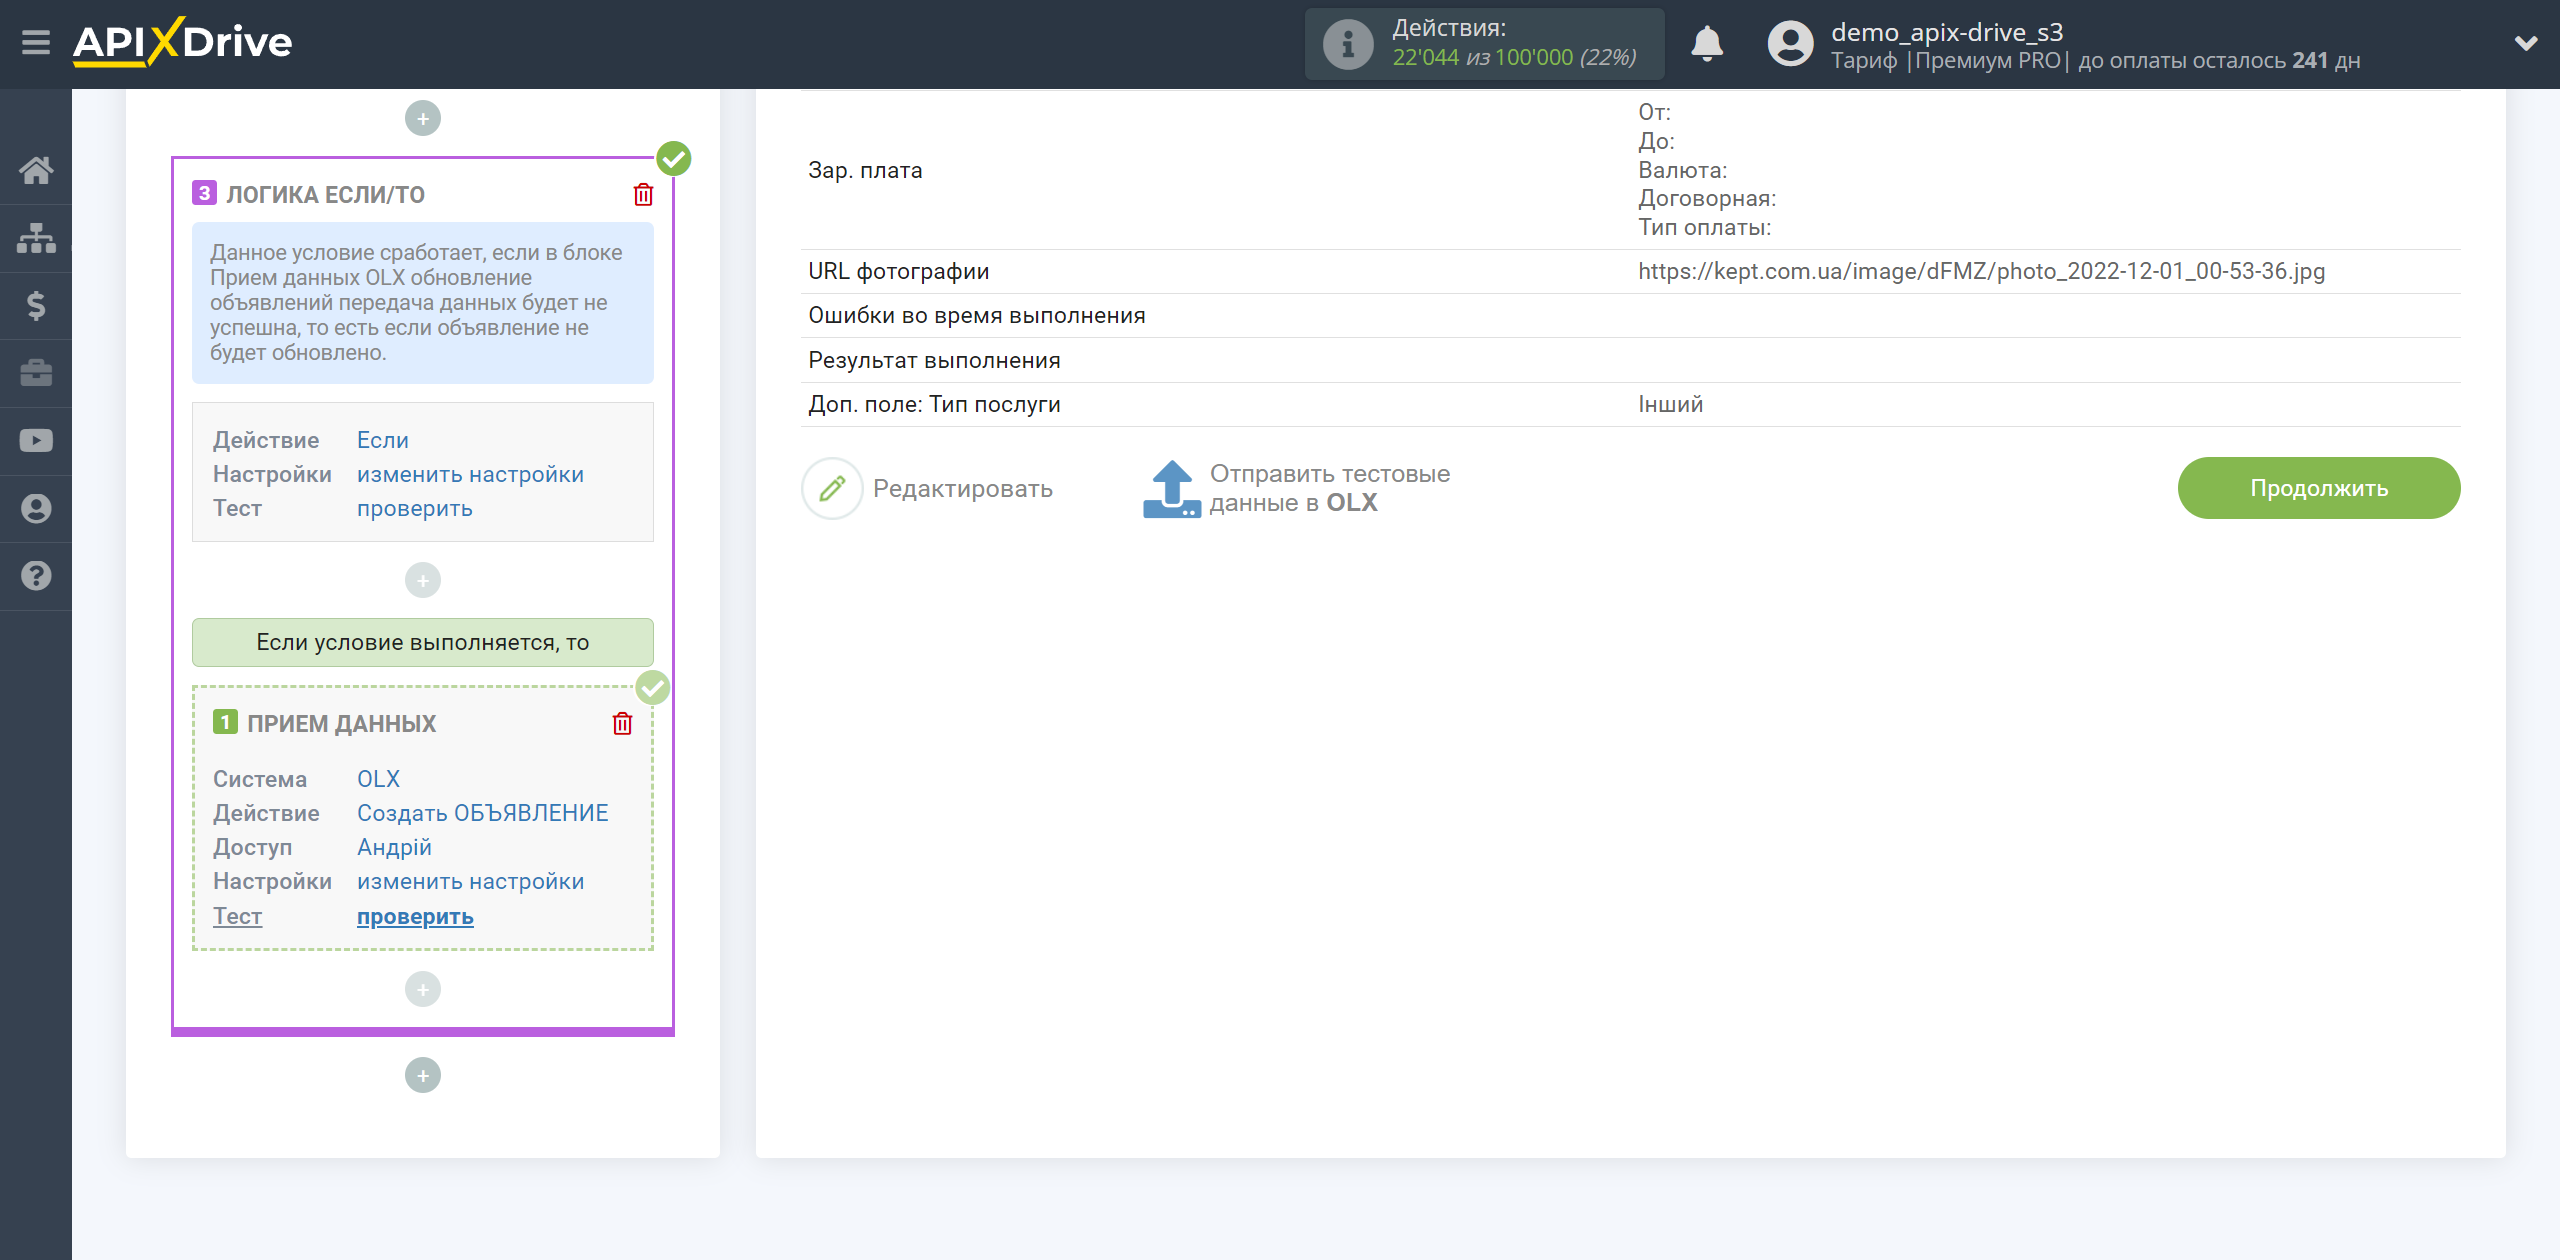
Task: Open изменить настройки in logic block
Action: point(471,474)
